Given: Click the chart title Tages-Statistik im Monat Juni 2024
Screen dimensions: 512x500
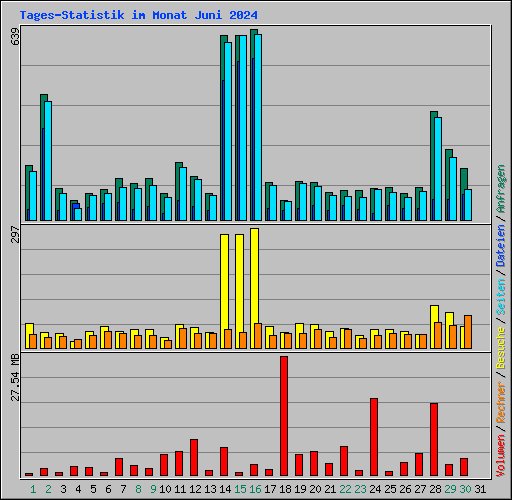Looking at the screenshot, I should point(138,15).
